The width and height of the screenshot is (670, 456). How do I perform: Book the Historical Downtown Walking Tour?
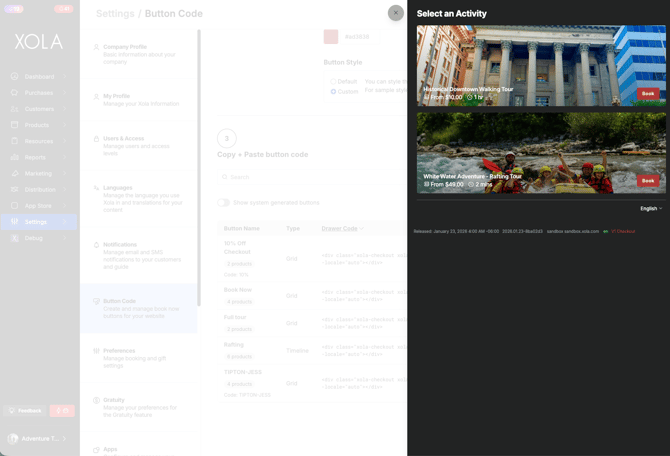pos(648,94)
